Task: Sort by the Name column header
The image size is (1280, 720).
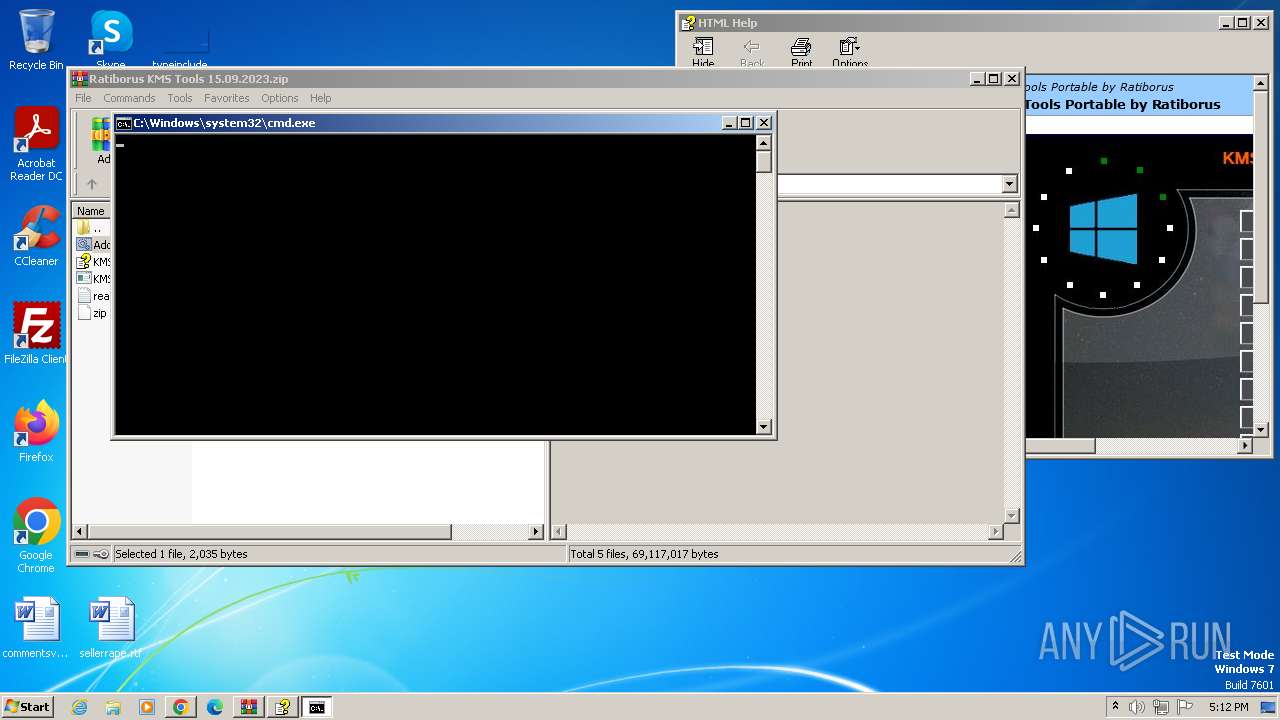Action: click(x=92, y=211)
